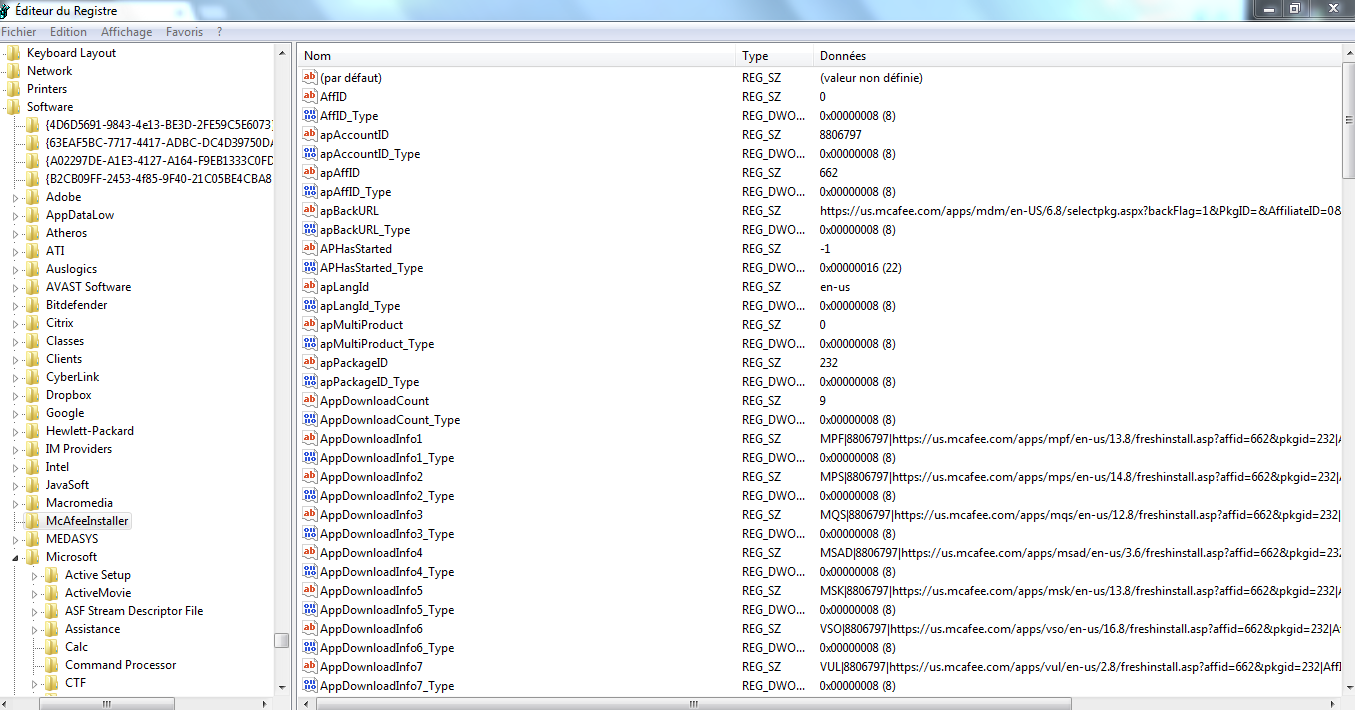
Task: Click the string icon of apLangId
Action: [x=310, y=286]
